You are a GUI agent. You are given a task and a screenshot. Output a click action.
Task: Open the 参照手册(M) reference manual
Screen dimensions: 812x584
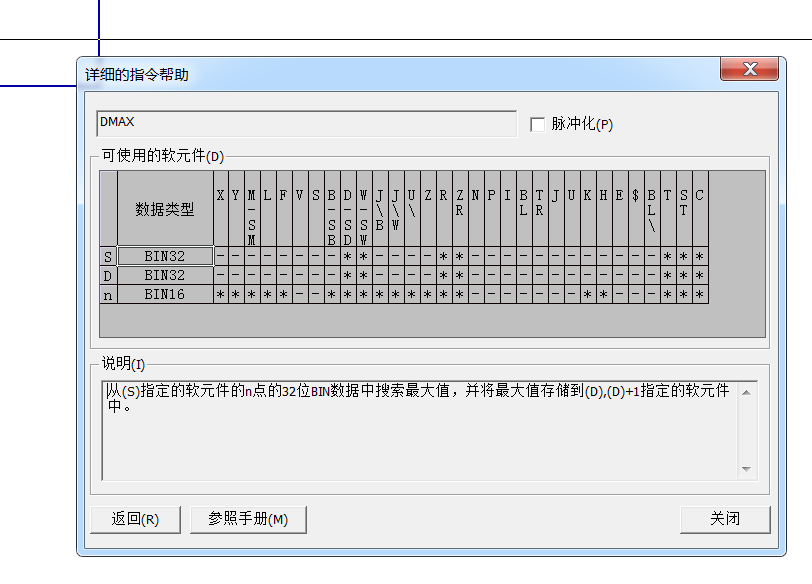[248, 519]
